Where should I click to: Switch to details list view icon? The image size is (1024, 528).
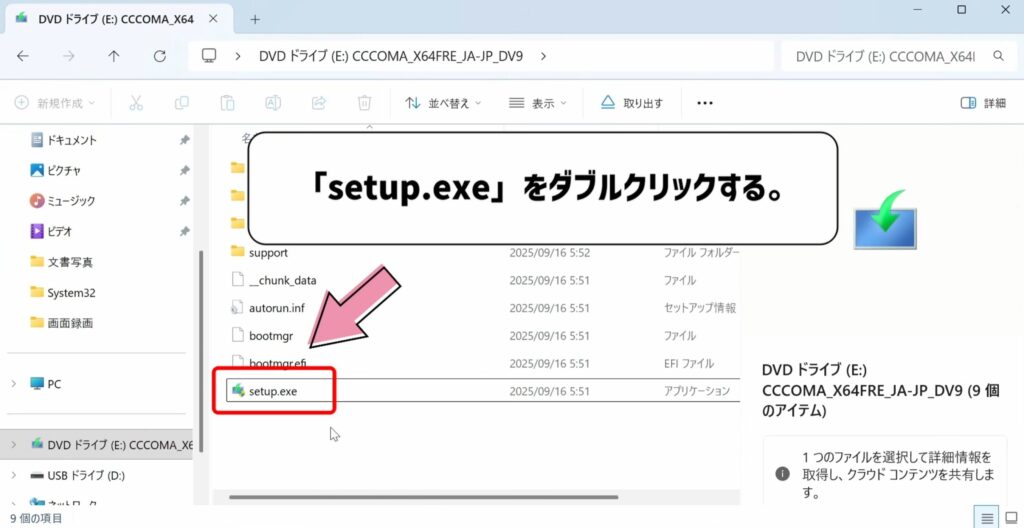[987, 518]
